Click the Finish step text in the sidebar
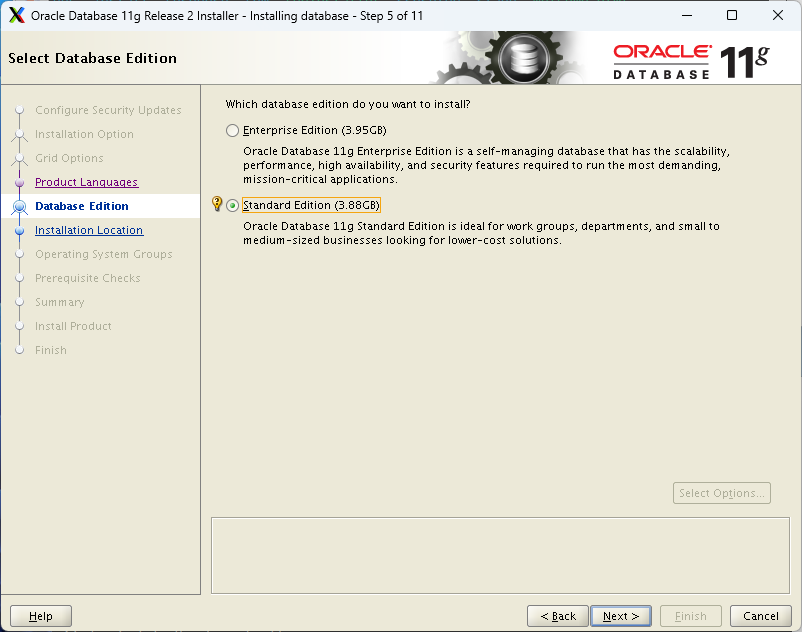 coord(51,350)
